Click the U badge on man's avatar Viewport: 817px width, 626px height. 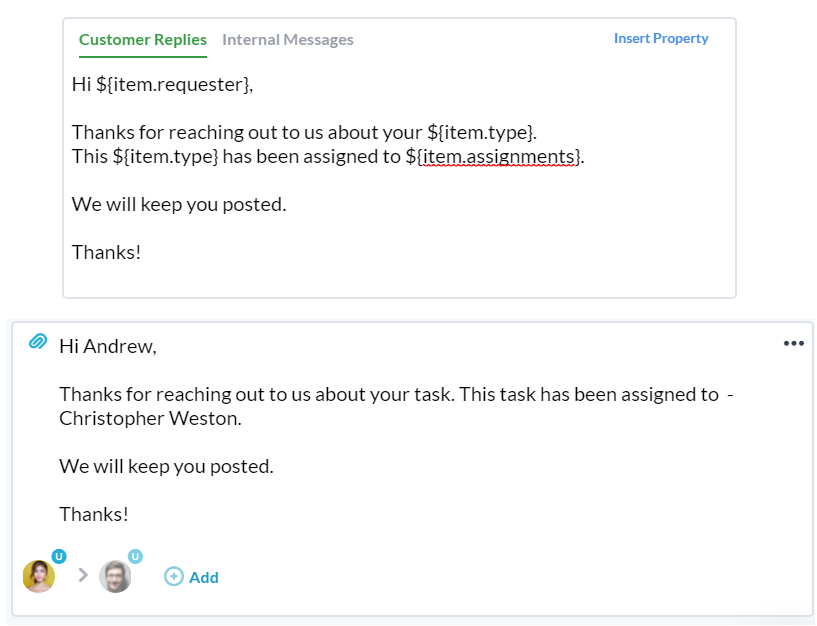pyautogui.click(x=135, y=556)
